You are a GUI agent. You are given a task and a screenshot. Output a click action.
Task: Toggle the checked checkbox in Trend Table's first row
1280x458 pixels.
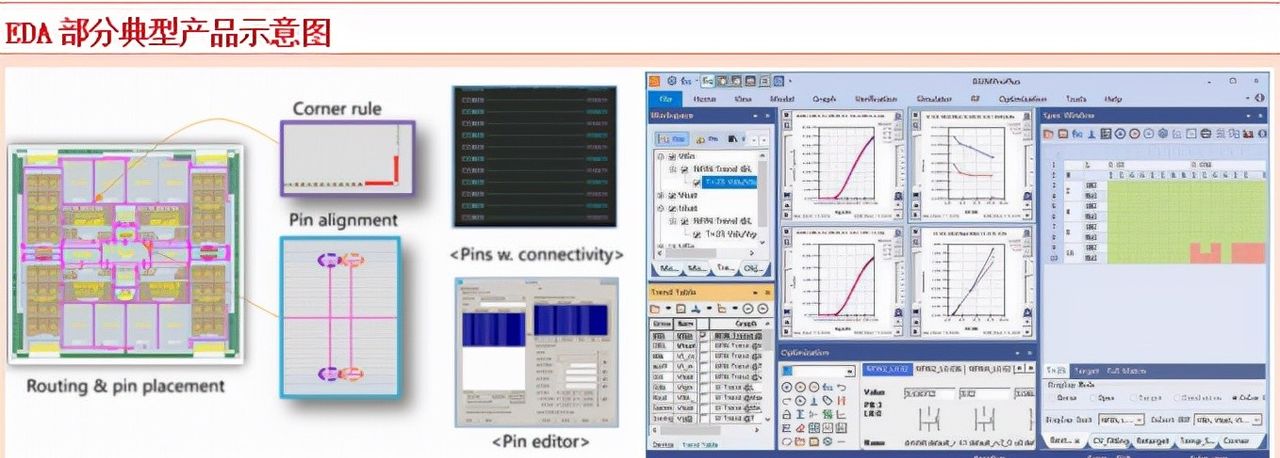703,335
